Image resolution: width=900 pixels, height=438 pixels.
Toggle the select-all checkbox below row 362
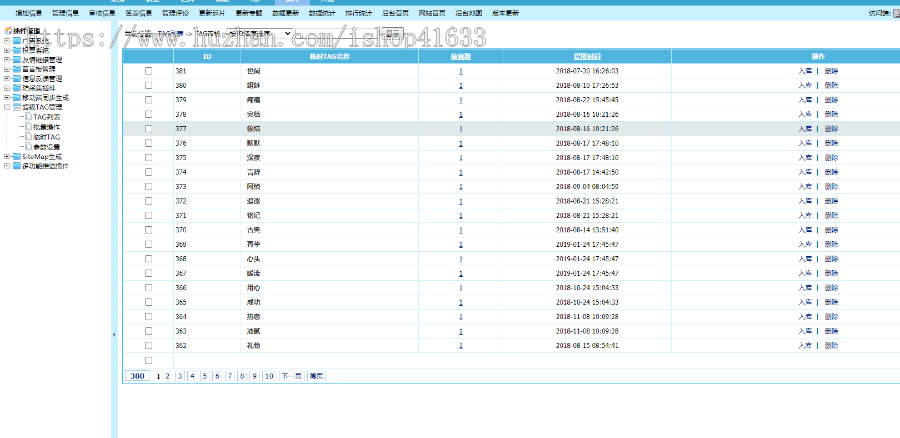[x=148, y=360]
